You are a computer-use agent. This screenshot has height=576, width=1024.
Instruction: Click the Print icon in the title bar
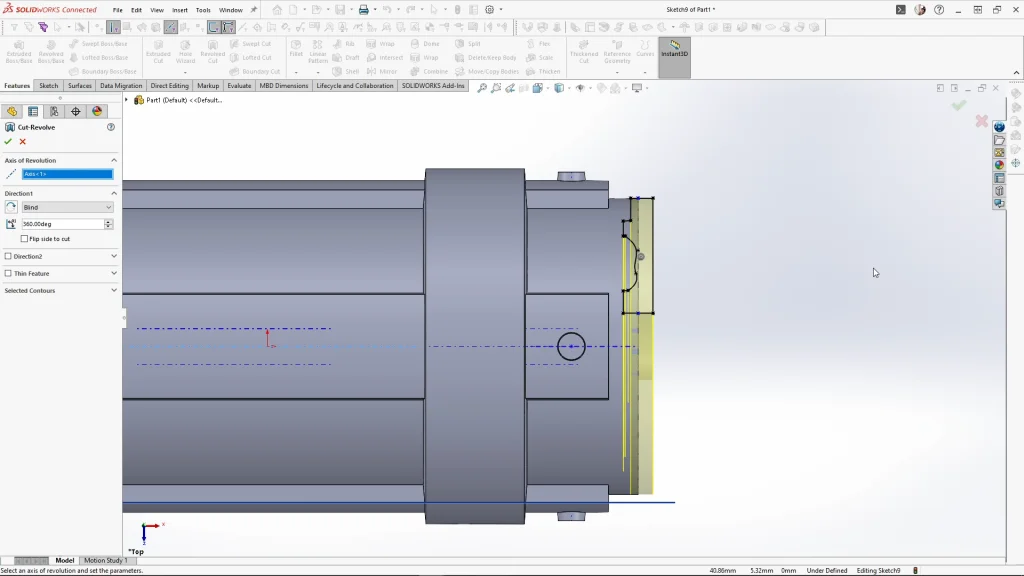[363, 10]
